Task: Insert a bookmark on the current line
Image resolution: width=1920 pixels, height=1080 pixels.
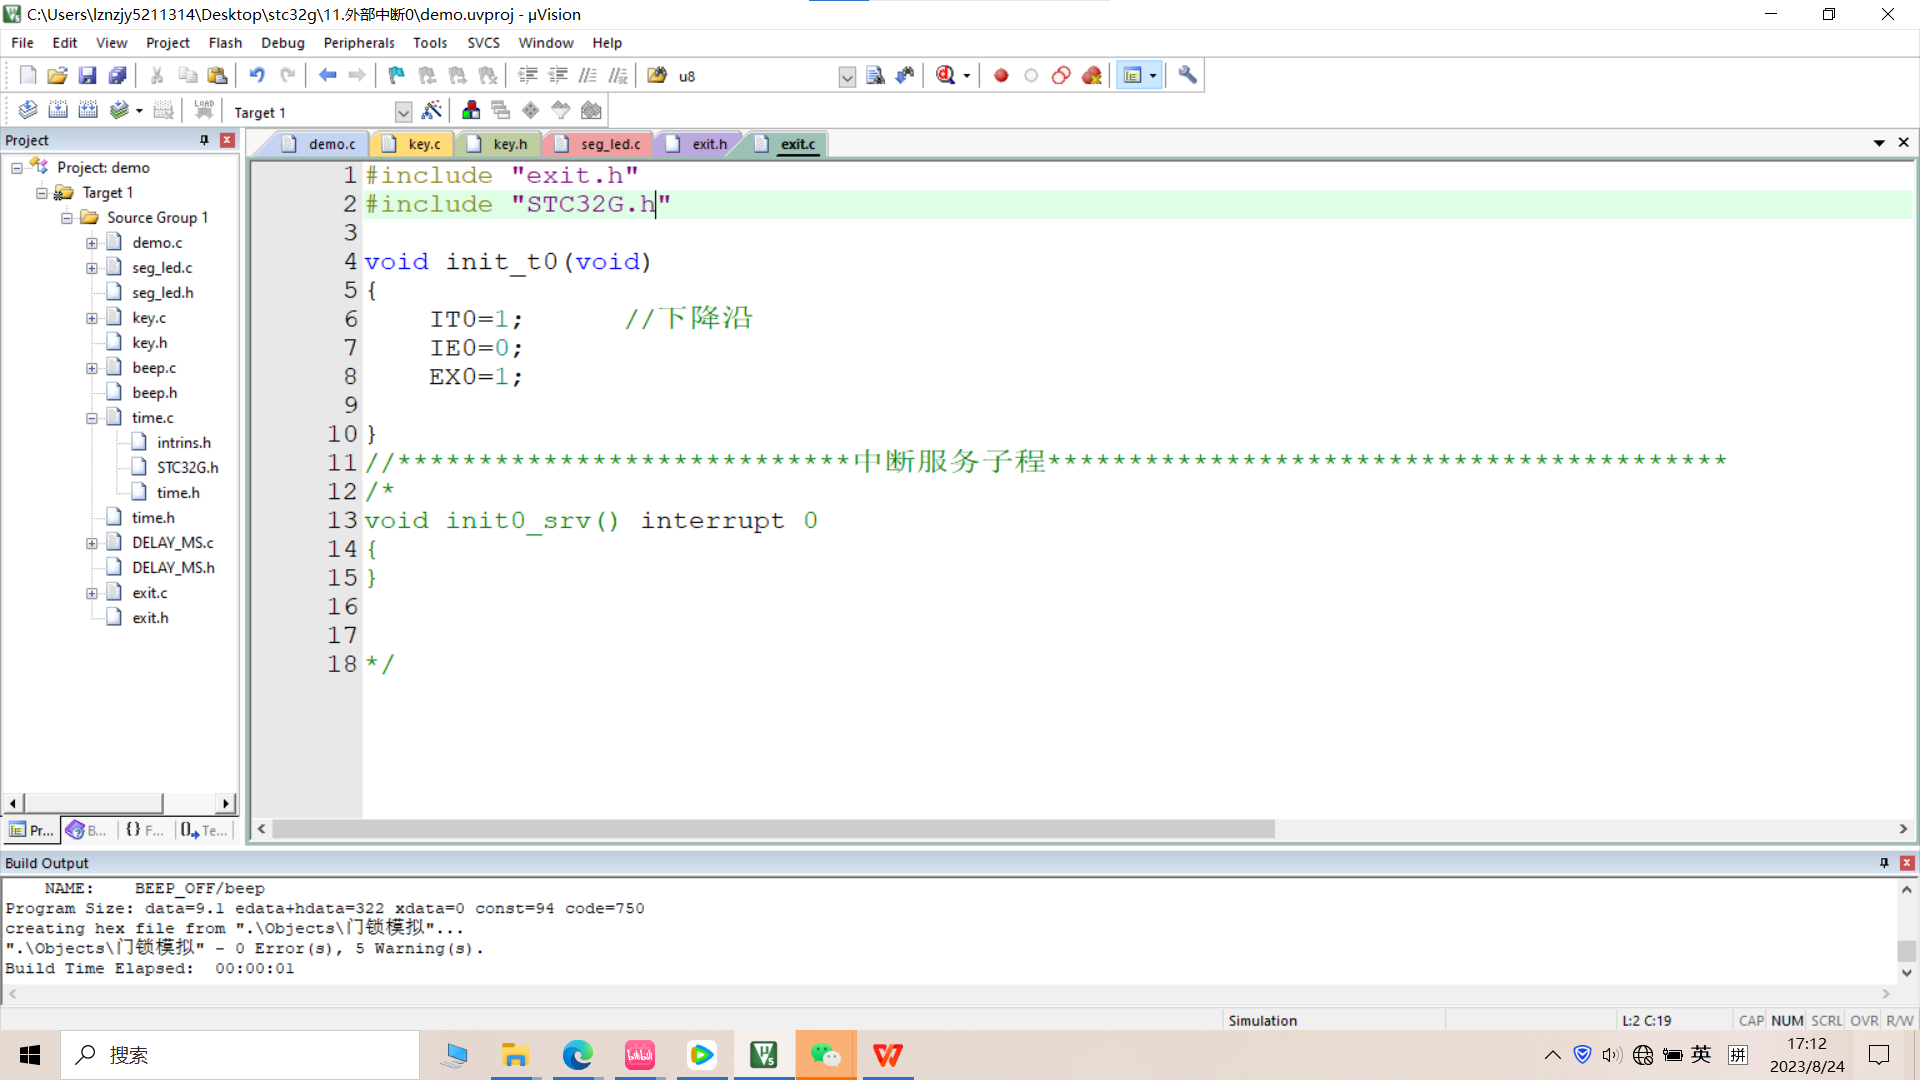Action: (x=397, y=75)
